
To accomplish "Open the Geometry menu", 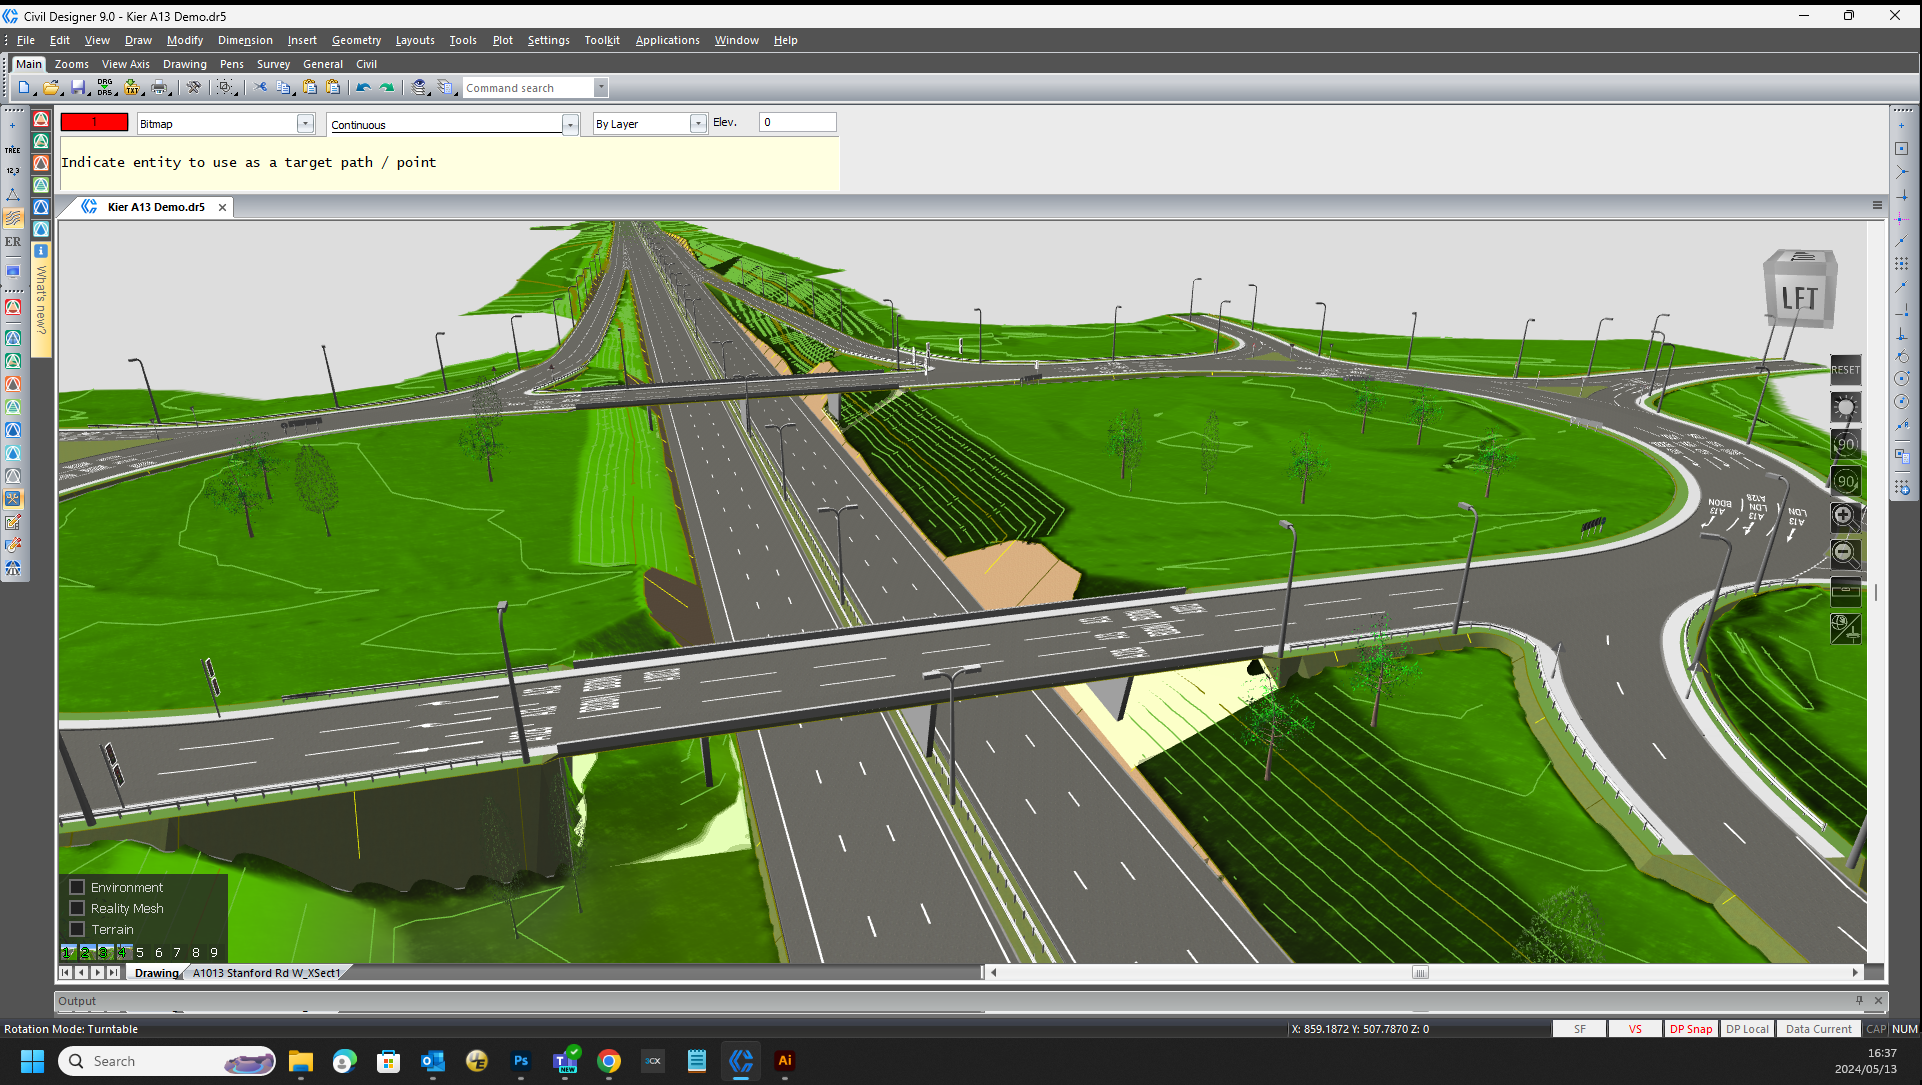I will 356,40.
